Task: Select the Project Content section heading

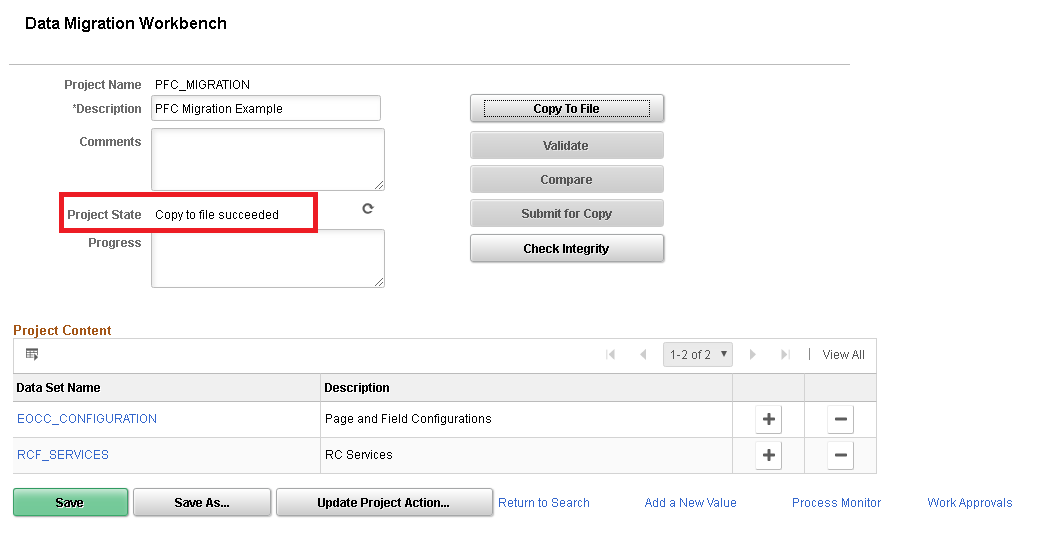Action: point(62,330)
